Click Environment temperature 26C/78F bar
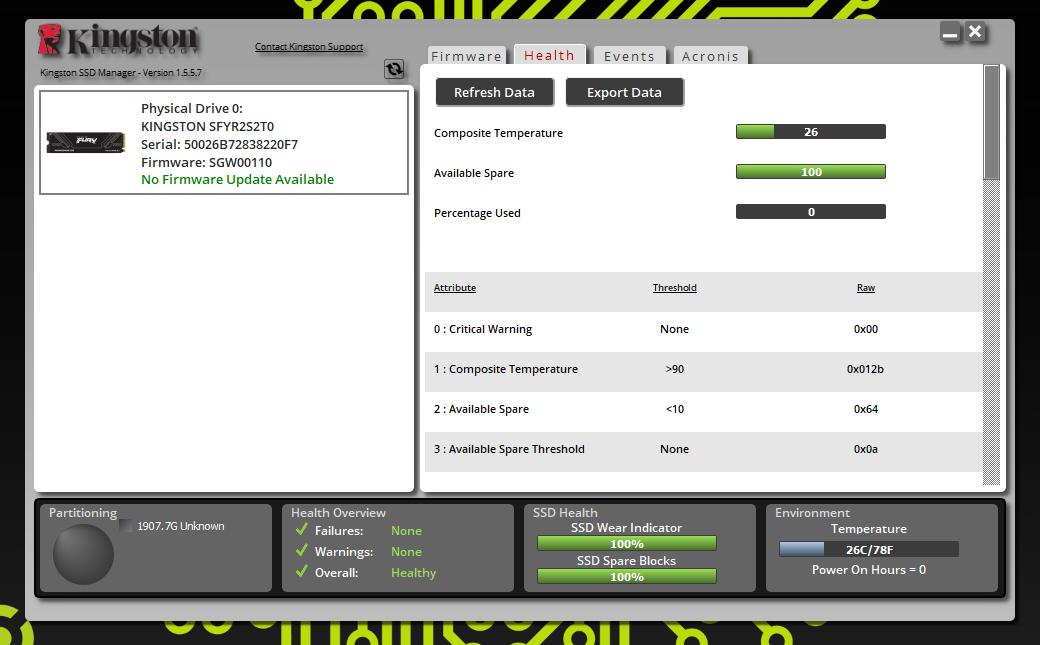The width and height of the screenshot is (1040, 645). click(869, 549)
